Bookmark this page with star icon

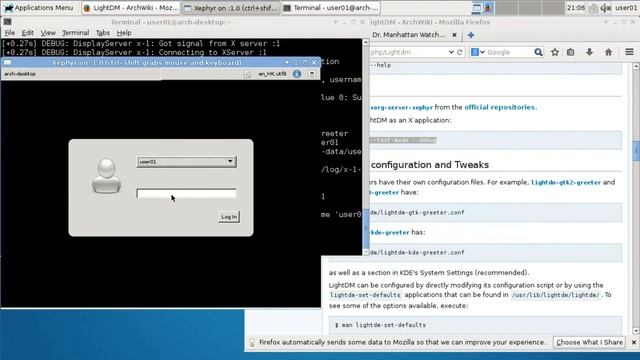point(555,52)
